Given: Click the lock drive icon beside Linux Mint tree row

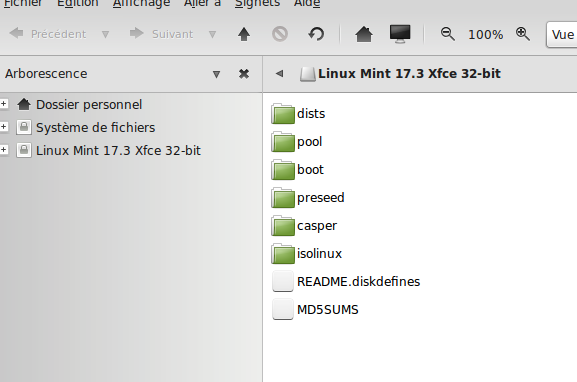Looking at the screenshot, I should (x=24, y=150).
